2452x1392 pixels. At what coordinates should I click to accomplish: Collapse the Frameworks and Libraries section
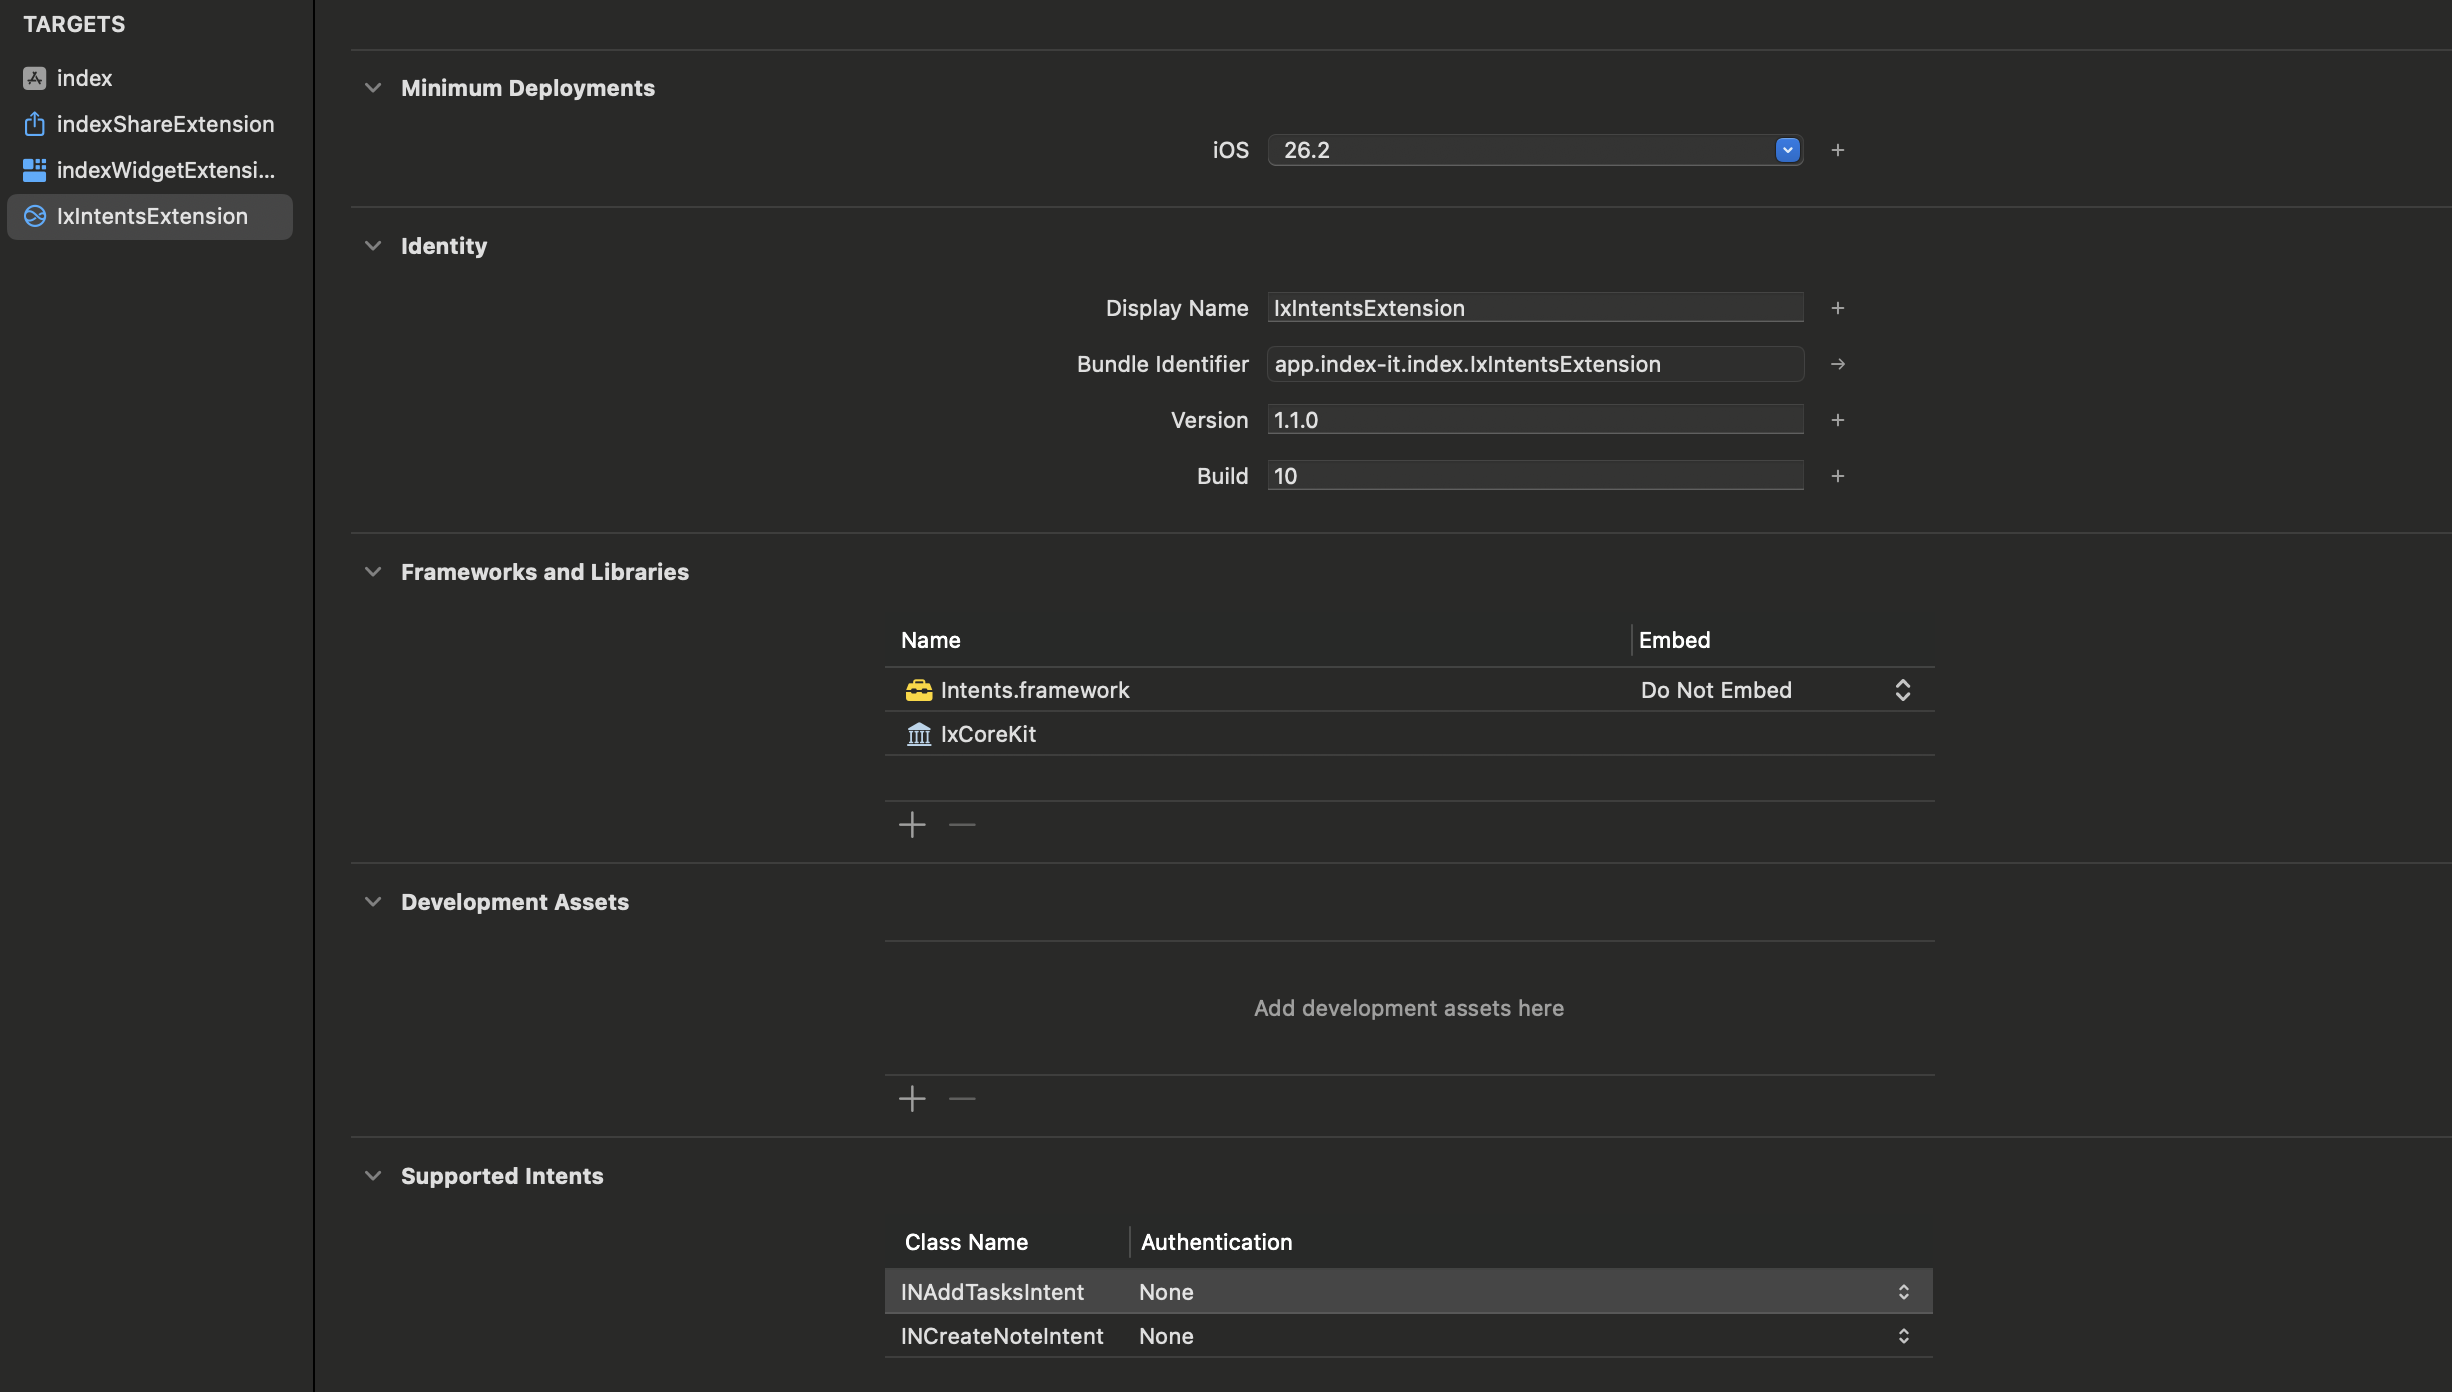(x=373, y=572)
